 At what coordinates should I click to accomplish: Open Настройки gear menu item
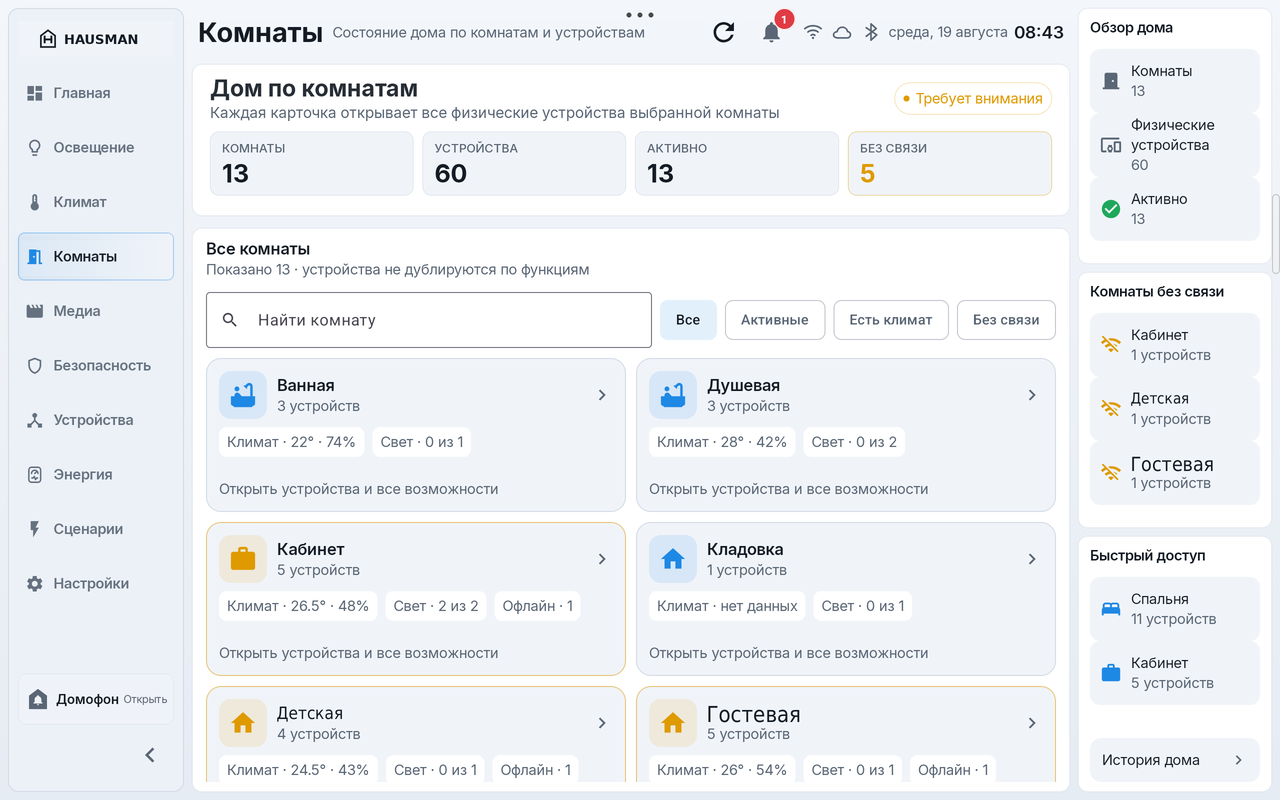pos(96,583)
